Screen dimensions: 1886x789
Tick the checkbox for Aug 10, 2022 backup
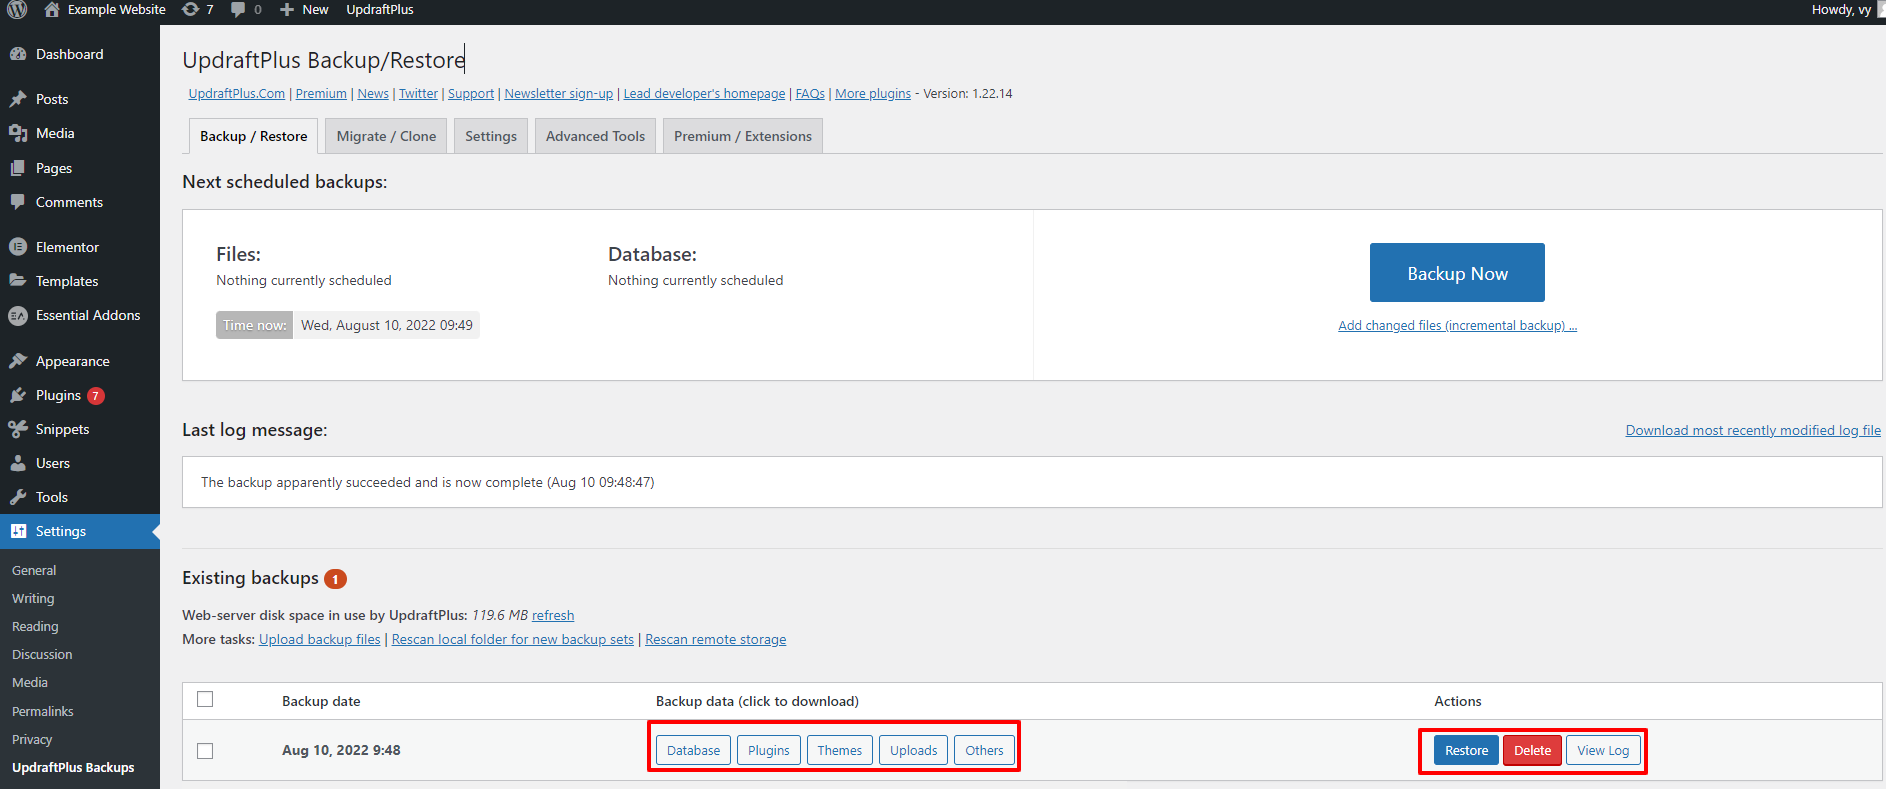click(205, 751)
